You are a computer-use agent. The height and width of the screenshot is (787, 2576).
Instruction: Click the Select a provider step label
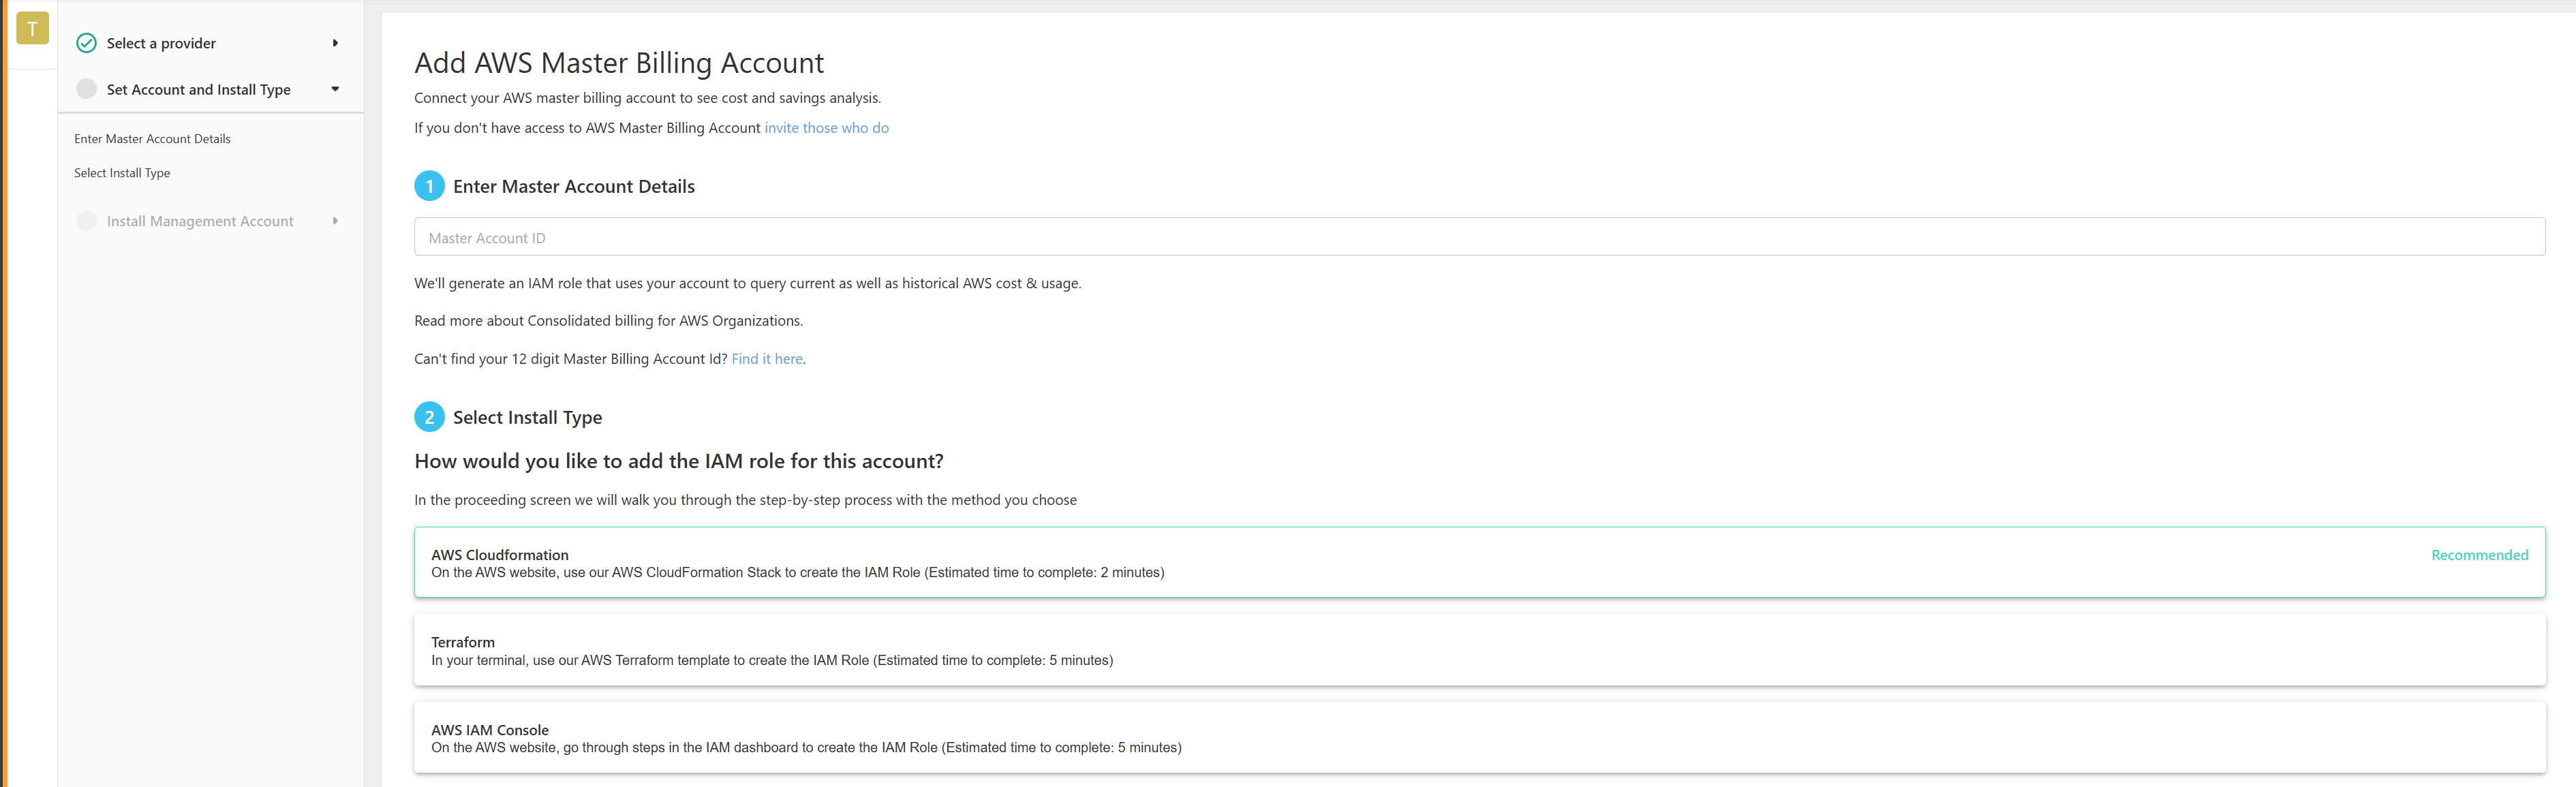(161, 43)
